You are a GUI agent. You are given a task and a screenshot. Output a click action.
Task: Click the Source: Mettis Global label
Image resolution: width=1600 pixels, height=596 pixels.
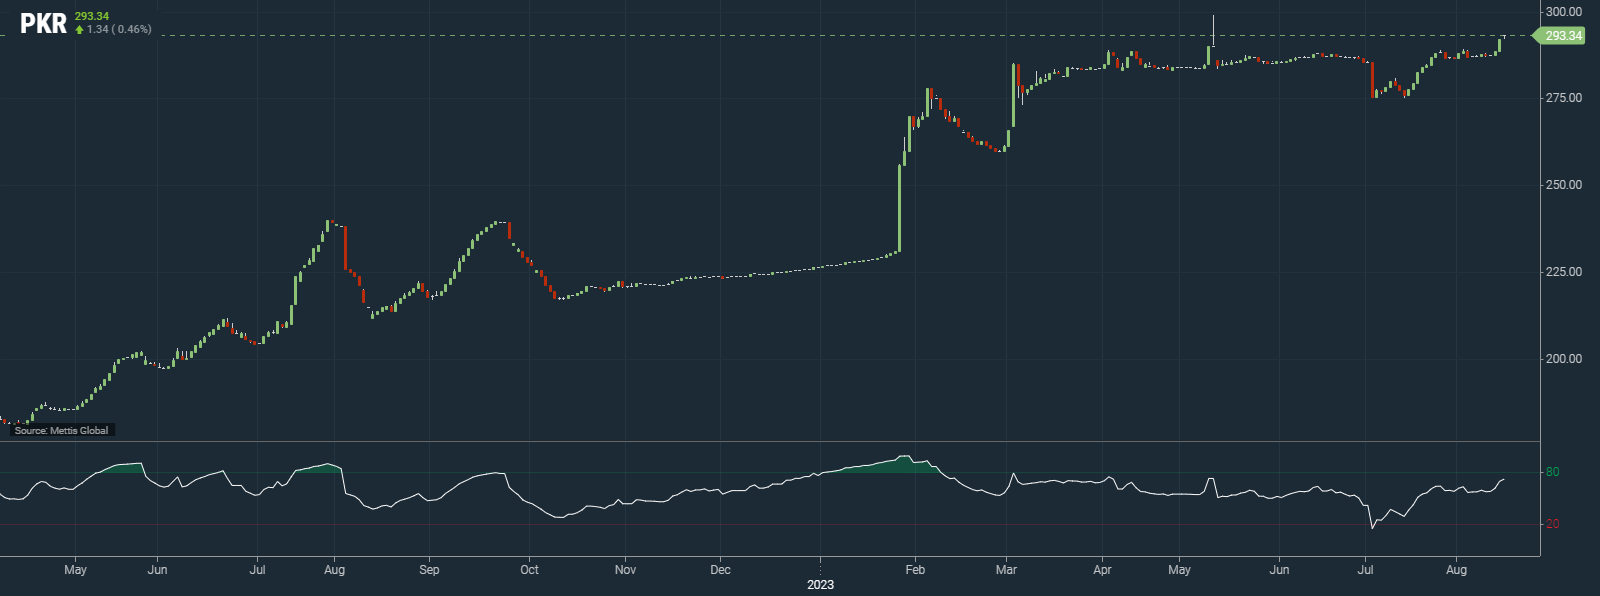click(x=62, y=430)
